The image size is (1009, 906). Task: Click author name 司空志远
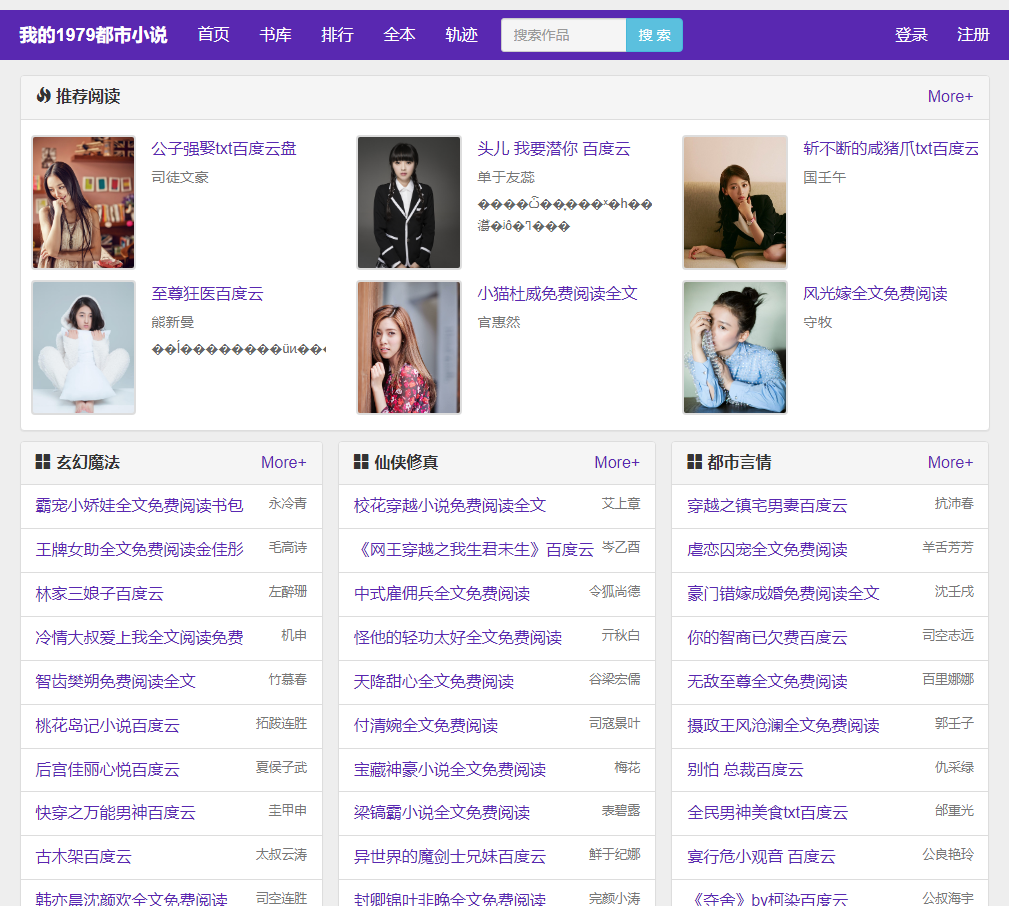948,635
